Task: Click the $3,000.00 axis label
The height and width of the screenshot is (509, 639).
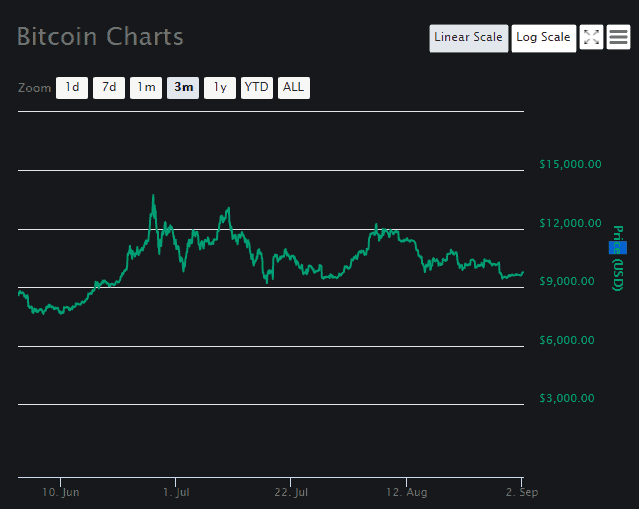Action: [567, 398]
